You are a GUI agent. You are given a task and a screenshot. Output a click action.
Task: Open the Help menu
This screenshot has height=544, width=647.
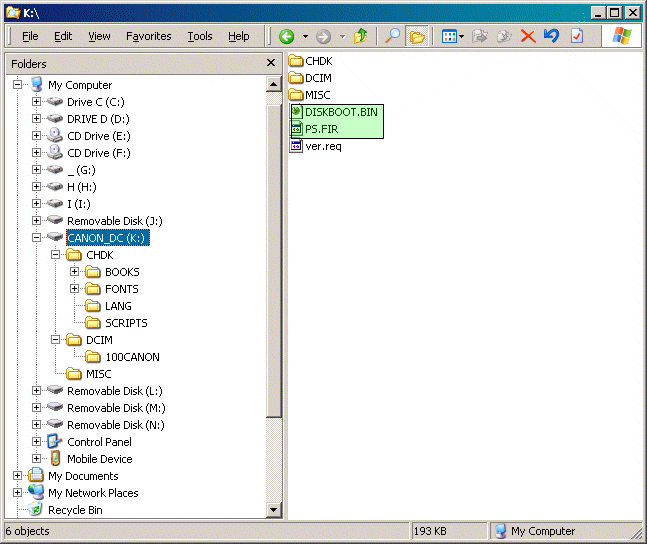(238, 36)
